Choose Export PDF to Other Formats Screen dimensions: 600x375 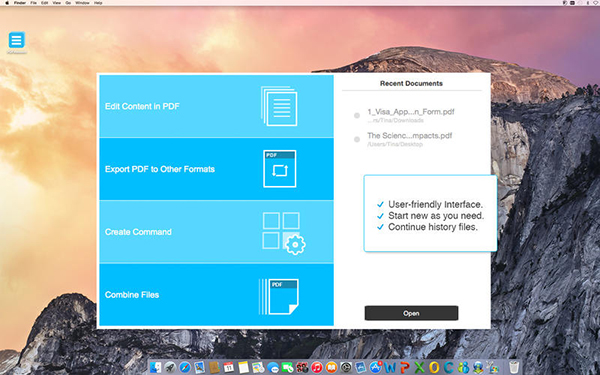pyautogui.click(x=216, y=169)
